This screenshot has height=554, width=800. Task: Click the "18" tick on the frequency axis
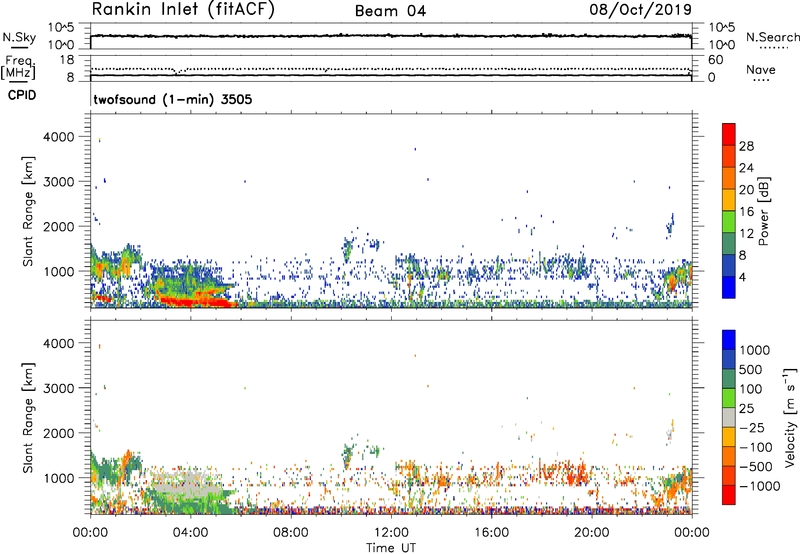(67, 60)
